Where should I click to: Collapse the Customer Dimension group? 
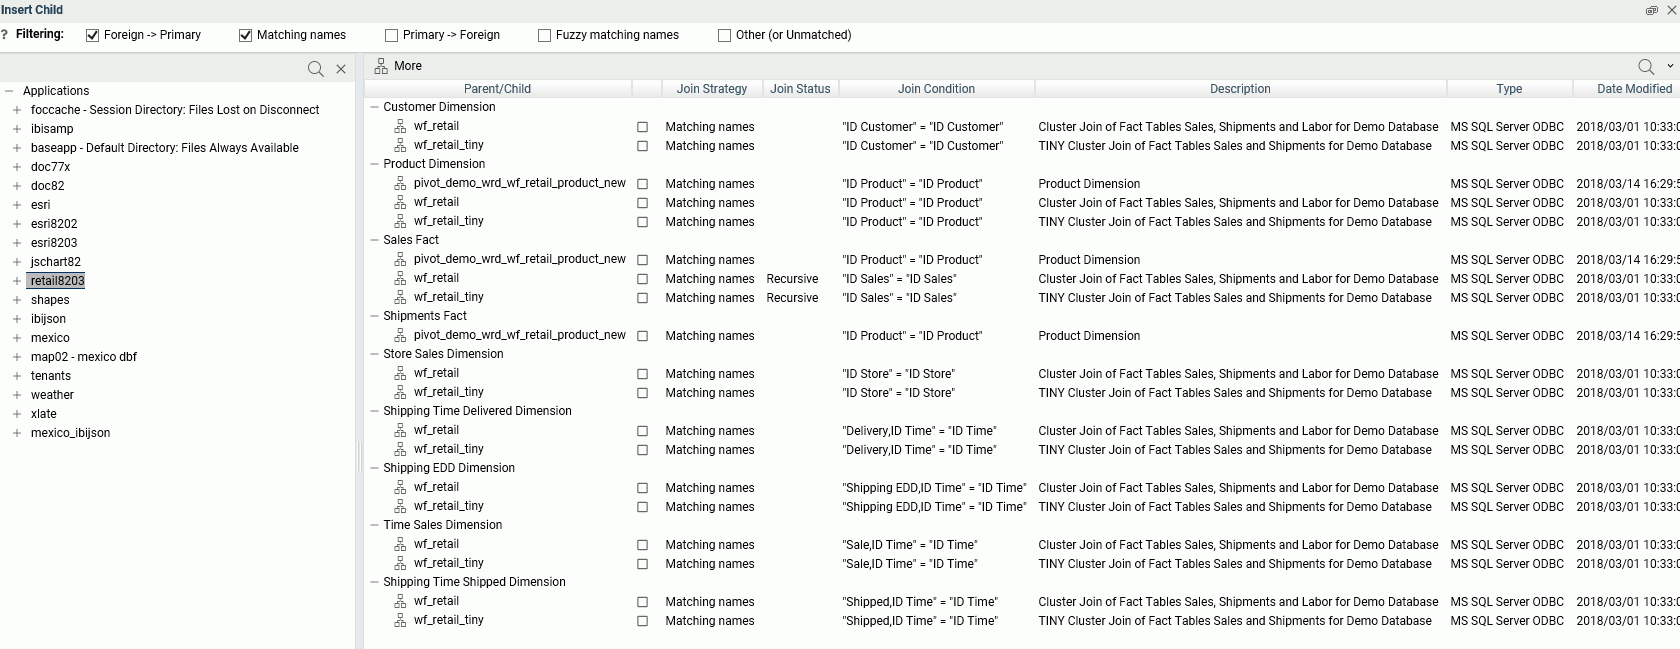point(374,107)
